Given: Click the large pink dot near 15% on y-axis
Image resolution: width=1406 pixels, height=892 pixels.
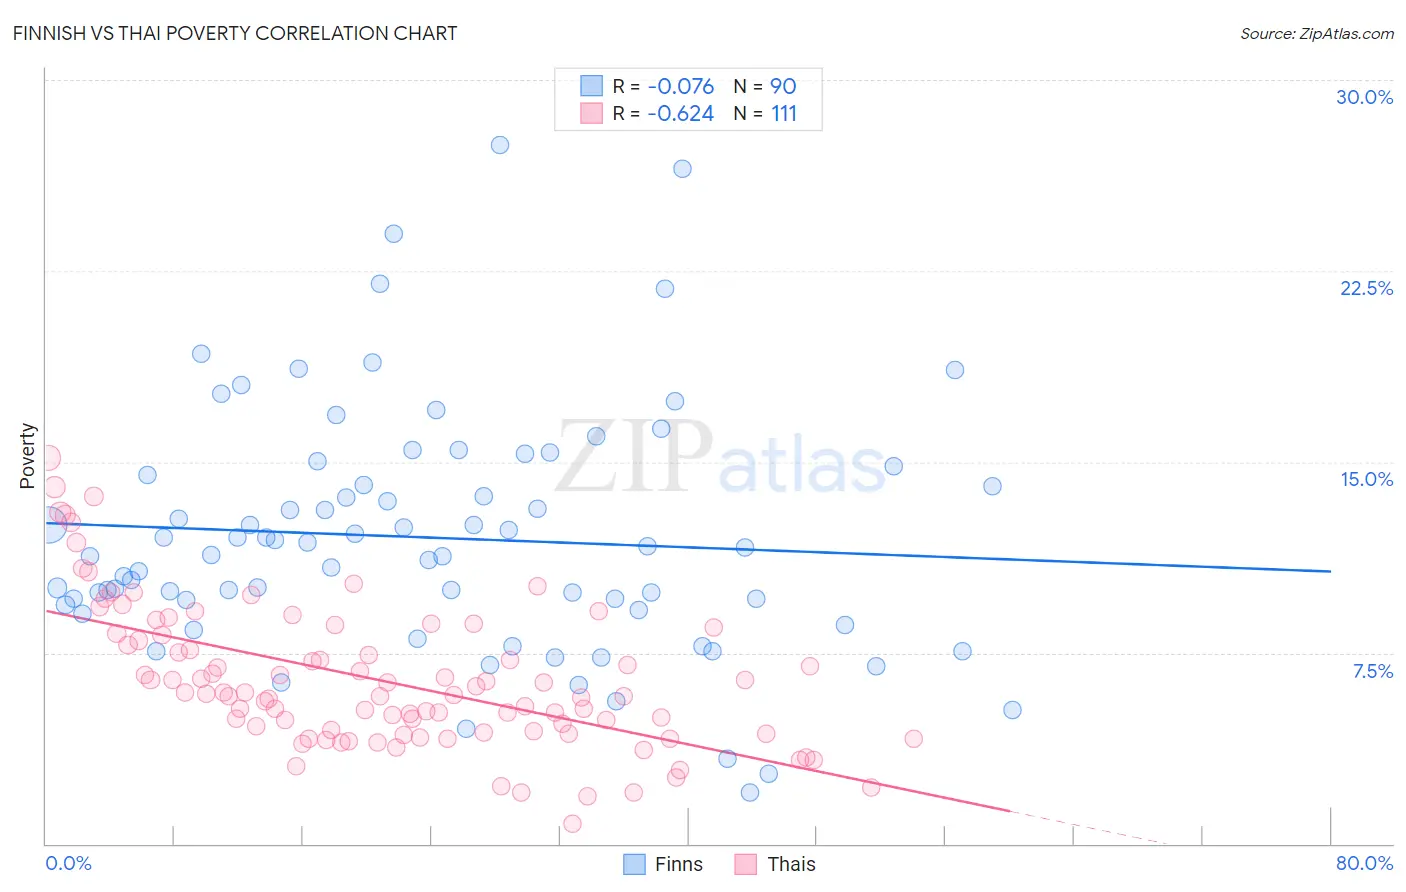Looking at the screenshot, I should [x=47, y=458].
